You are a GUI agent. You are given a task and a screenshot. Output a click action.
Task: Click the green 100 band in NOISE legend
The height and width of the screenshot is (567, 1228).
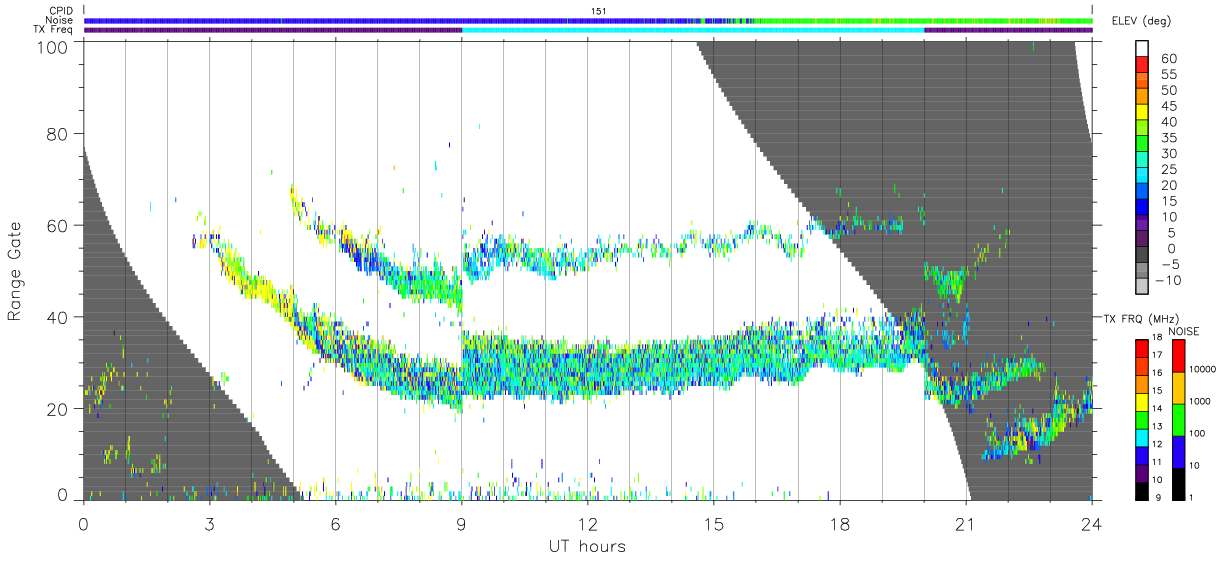coord(1180,419)
